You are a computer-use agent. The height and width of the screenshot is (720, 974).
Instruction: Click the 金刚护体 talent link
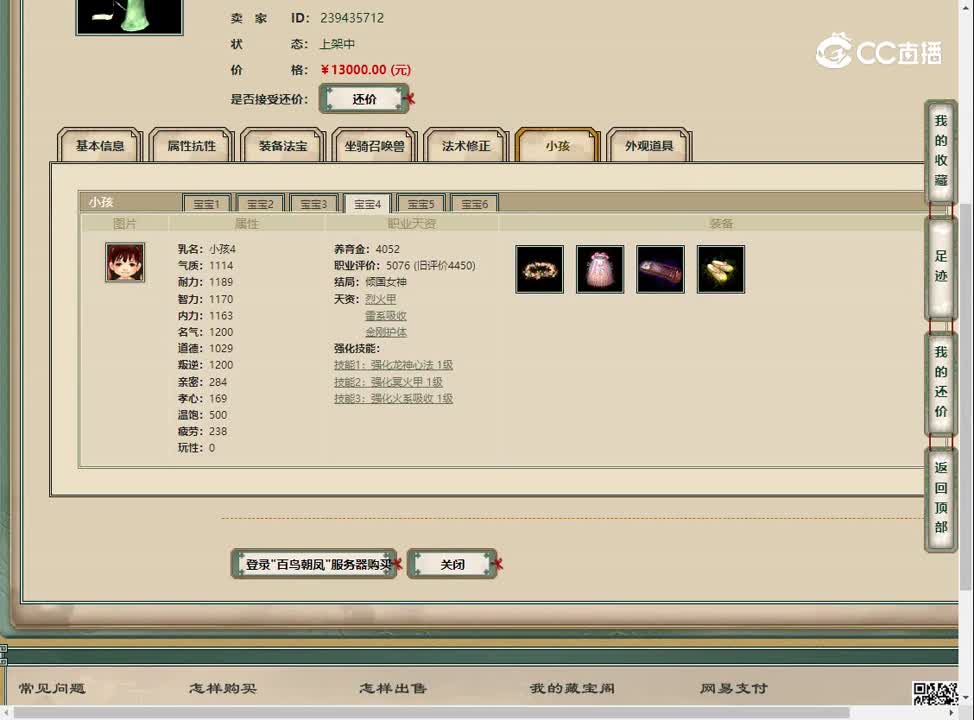[x=386, y=332]
